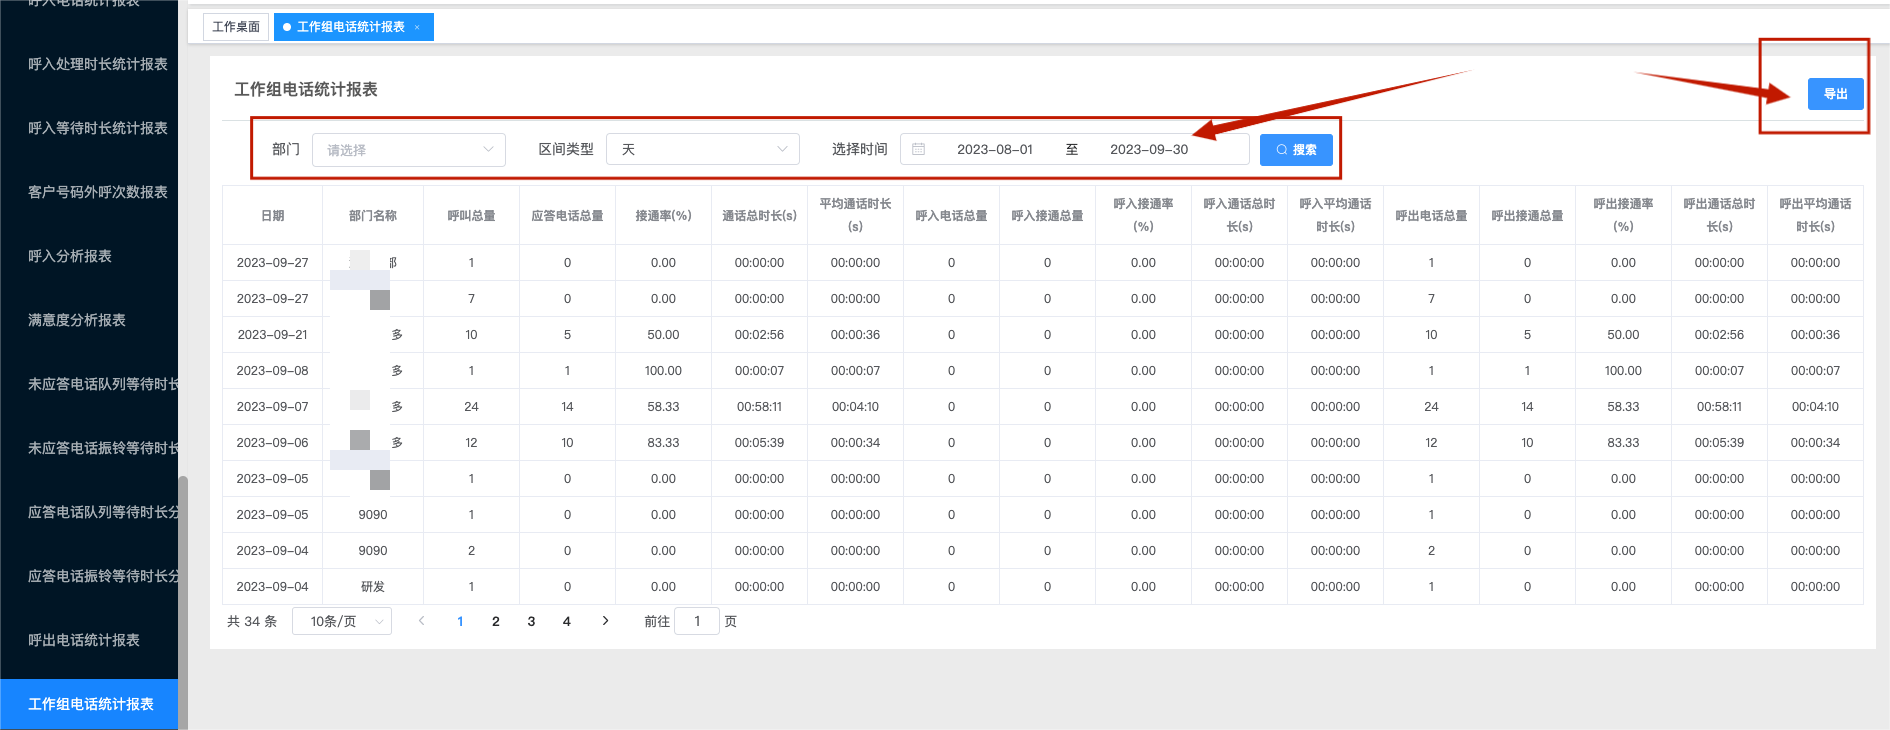Switch to the 工作桌面 tab

(x=236, y=27)
